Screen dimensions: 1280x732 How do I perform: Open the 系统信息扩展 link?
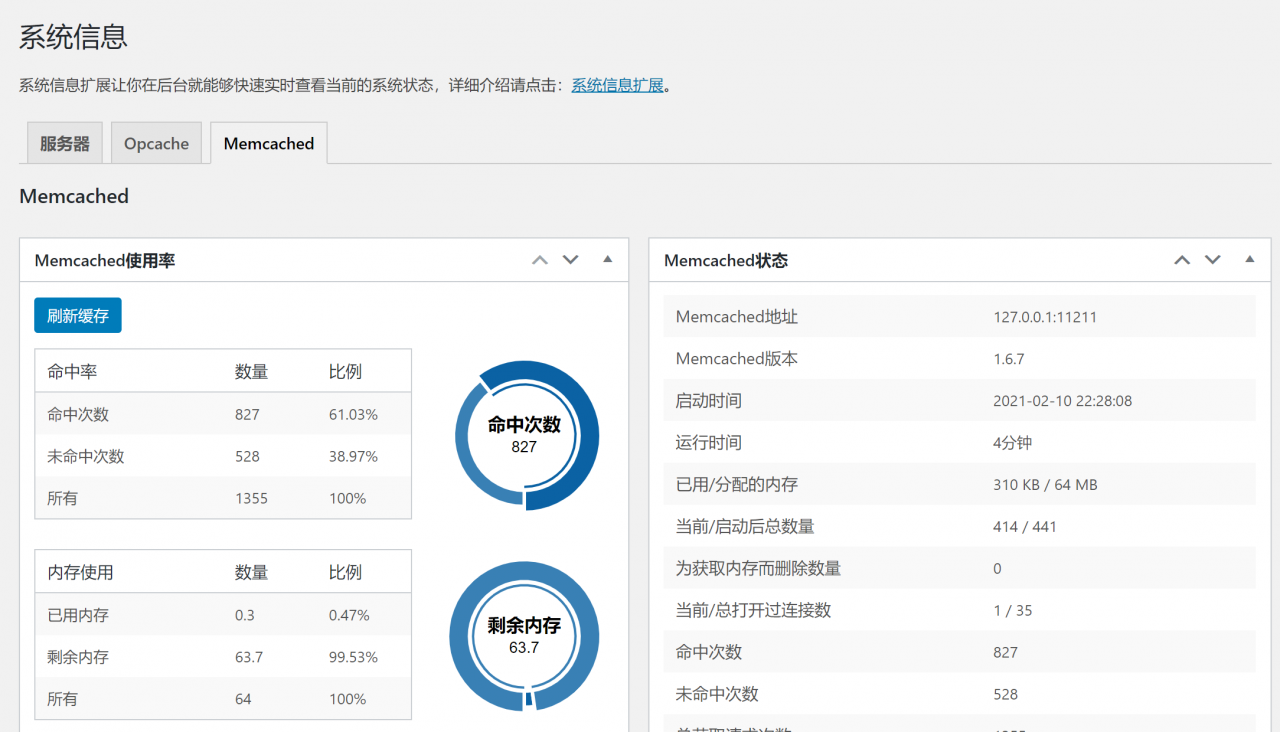[x=618, y=85]
